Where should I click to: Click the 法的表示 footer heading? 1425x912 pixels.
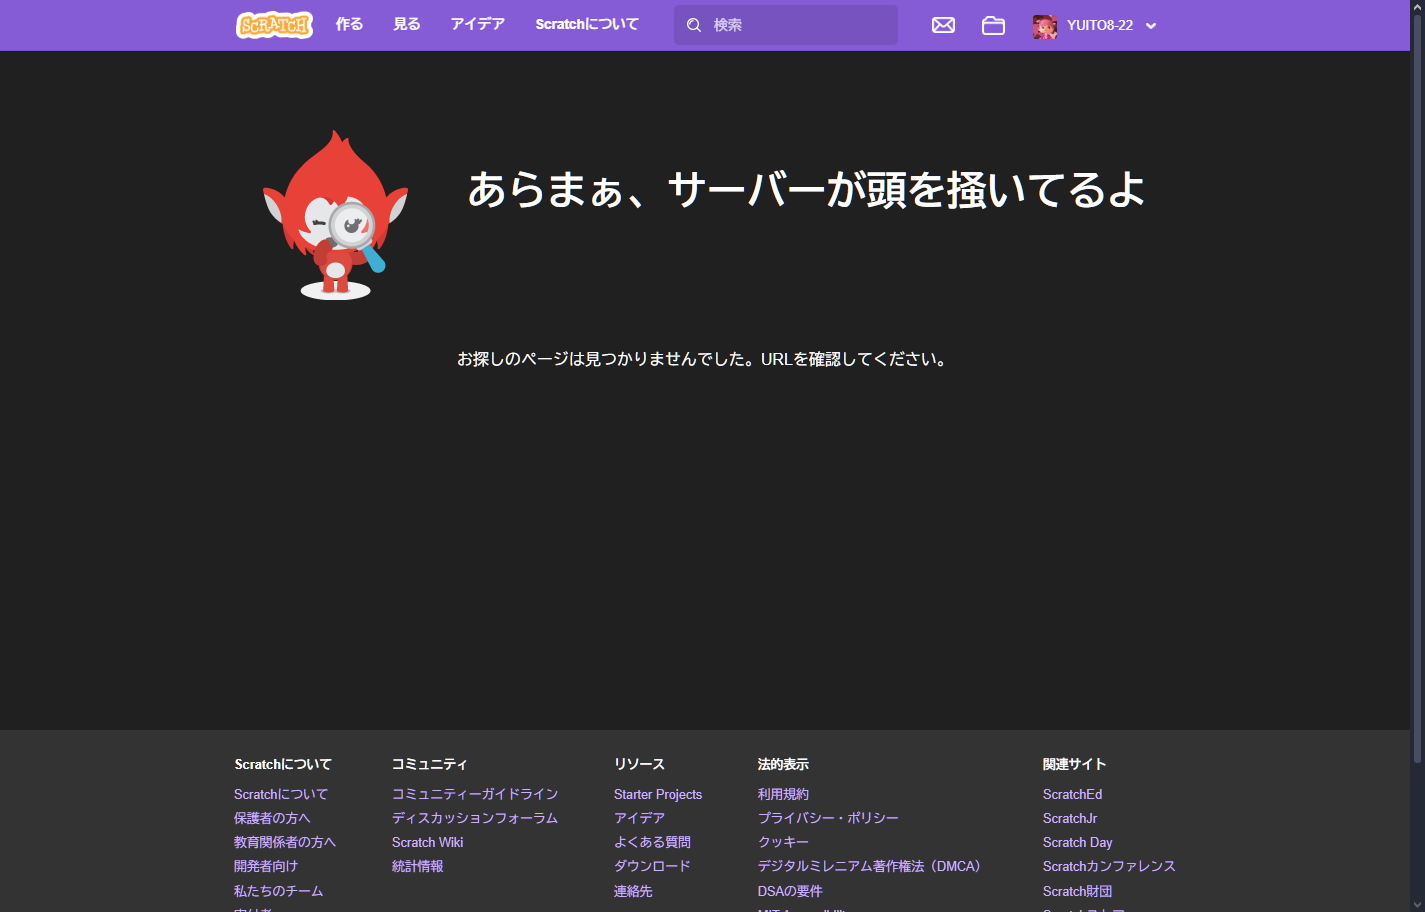pos(783,764)
